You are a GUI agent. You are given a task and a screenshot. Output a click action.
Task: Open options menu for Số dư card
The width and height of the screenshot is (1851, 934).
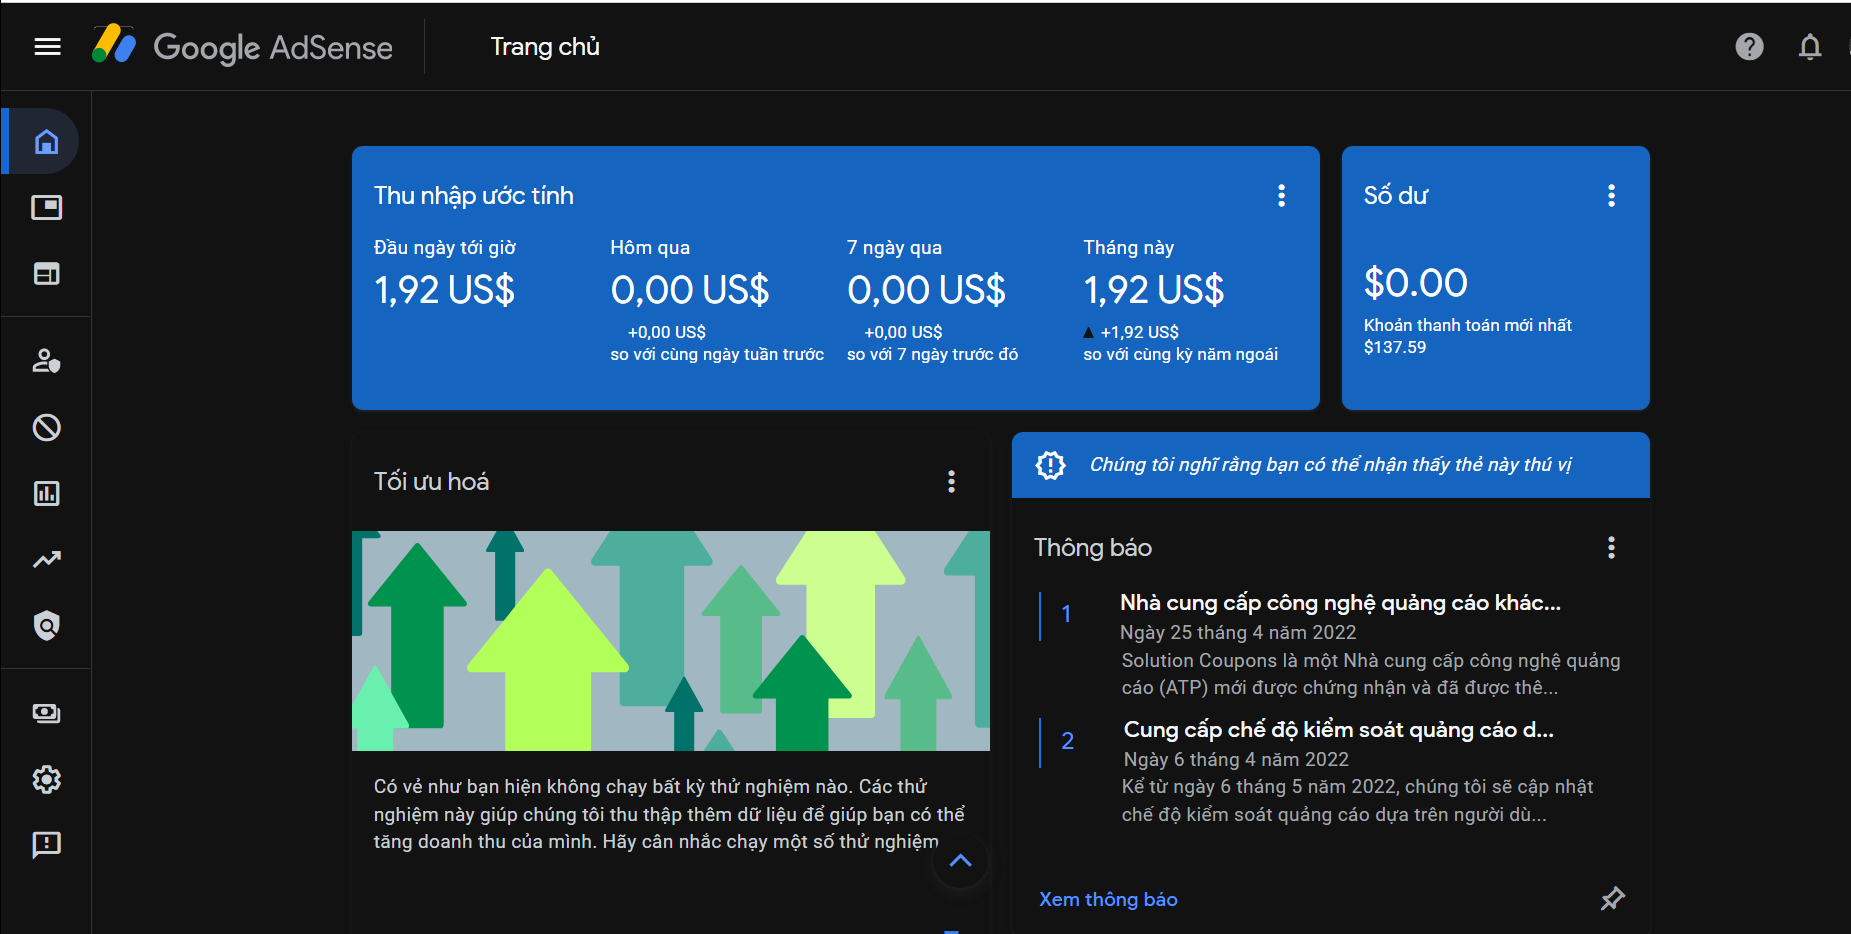pyautogui.click(x=1611, y=196)
